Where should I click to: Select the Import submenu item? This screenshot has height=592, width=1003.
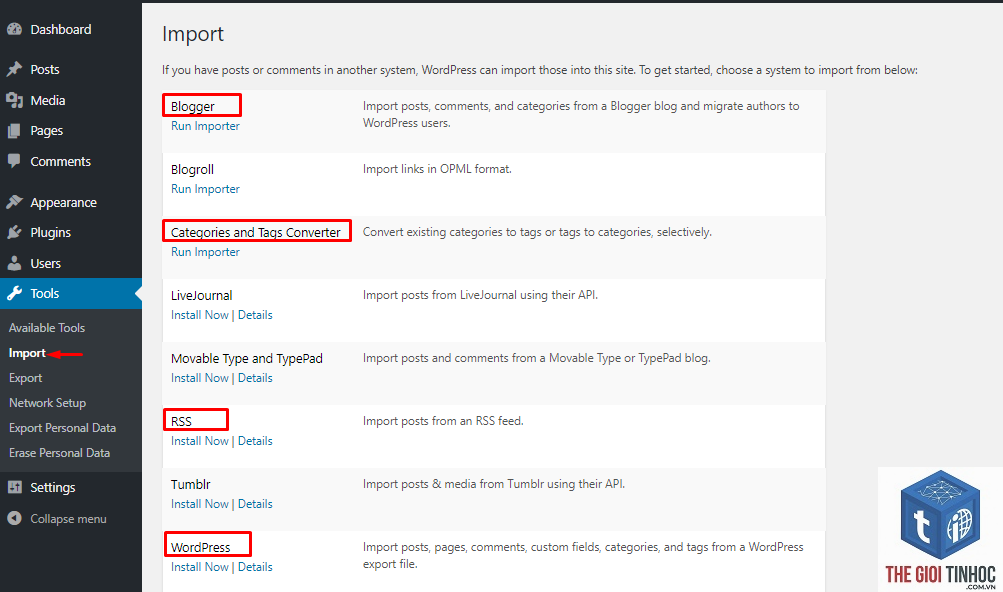click(27, 353)
